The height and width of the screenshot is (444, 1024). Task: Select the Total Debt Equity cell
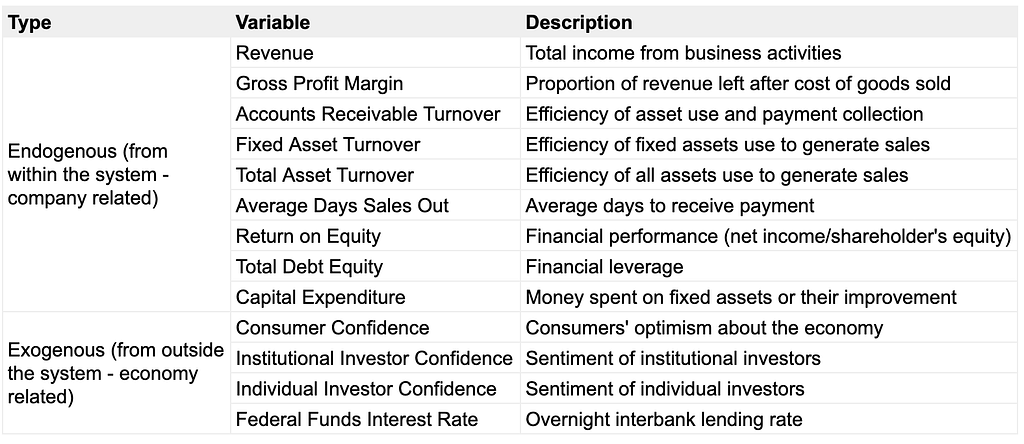(x=376, y=266)
